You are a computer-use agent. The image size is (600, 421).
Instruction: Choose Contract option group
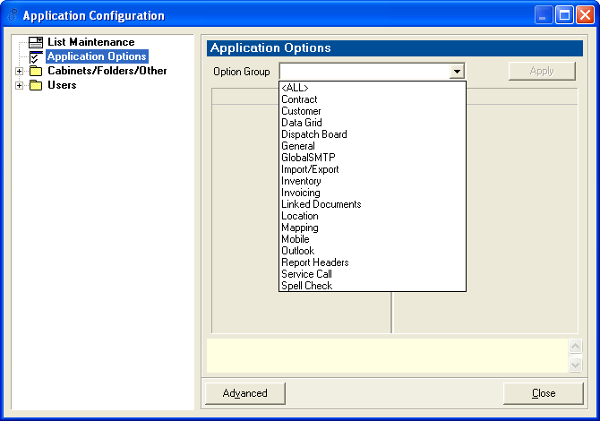pyautogui.click(x=372, y=100)
